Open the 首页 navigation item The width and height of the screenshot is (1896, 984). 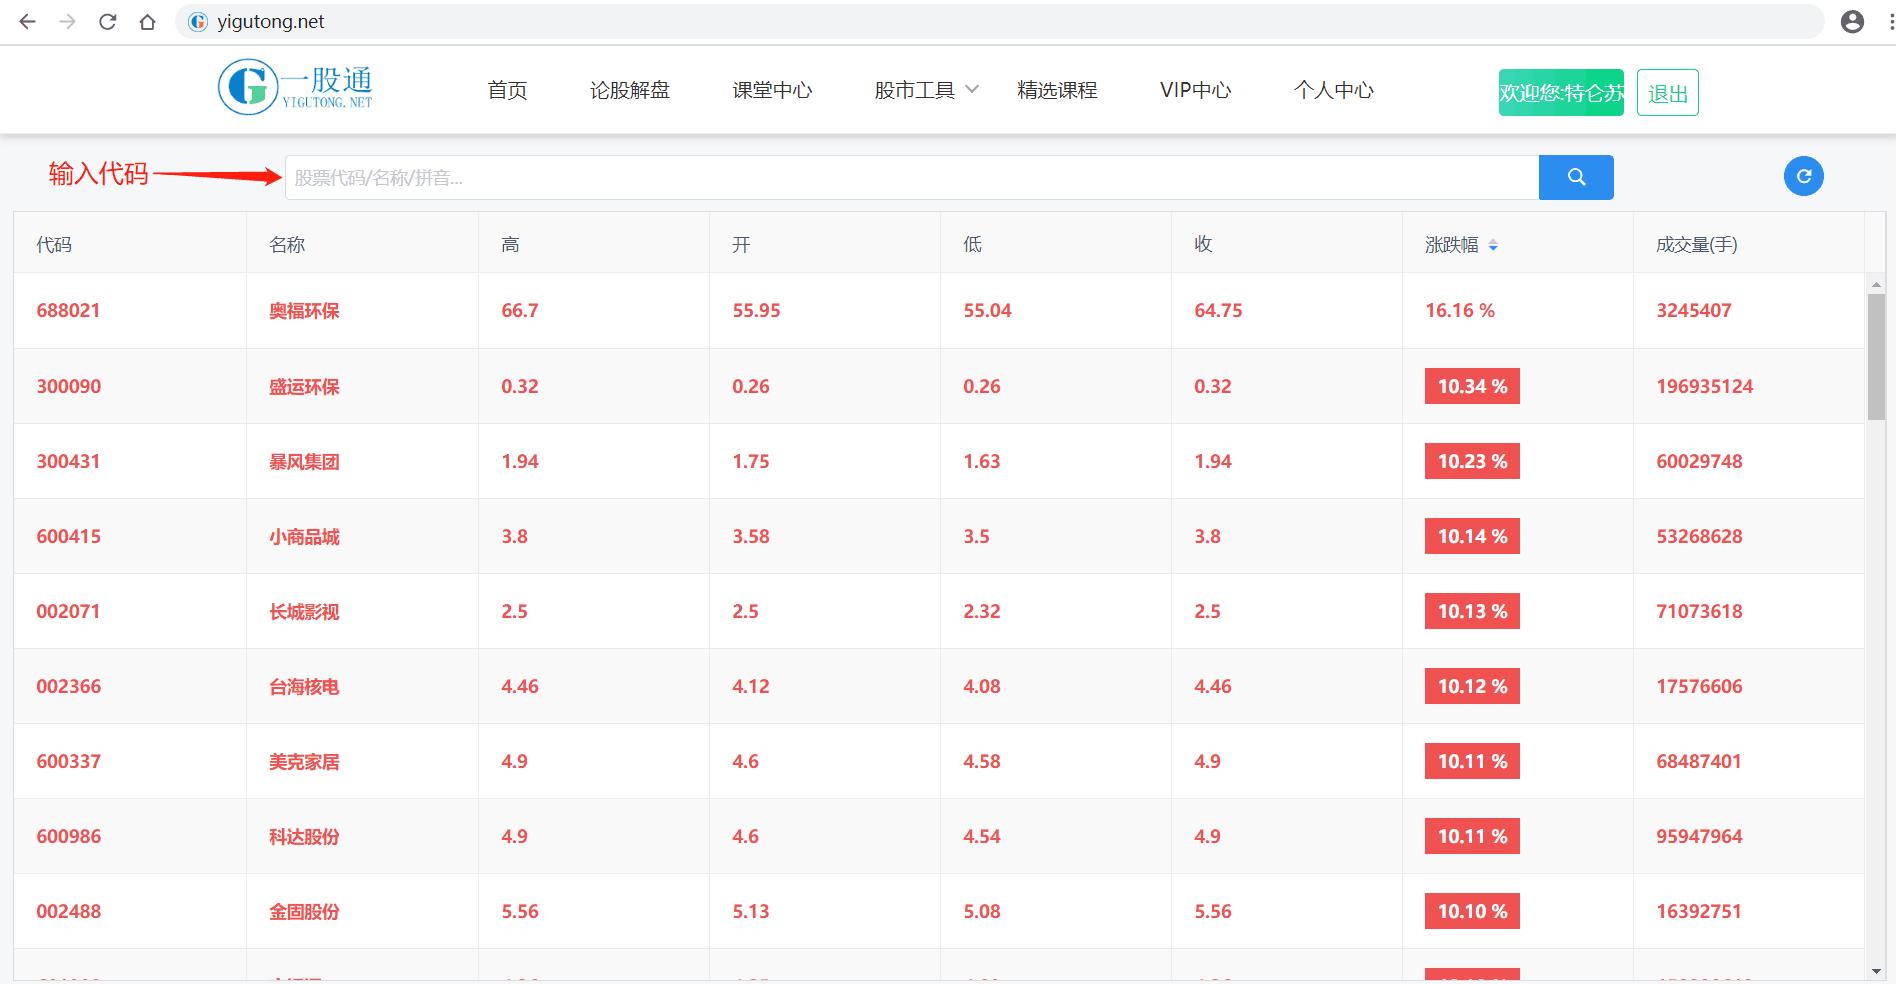[x=508, y=90]
